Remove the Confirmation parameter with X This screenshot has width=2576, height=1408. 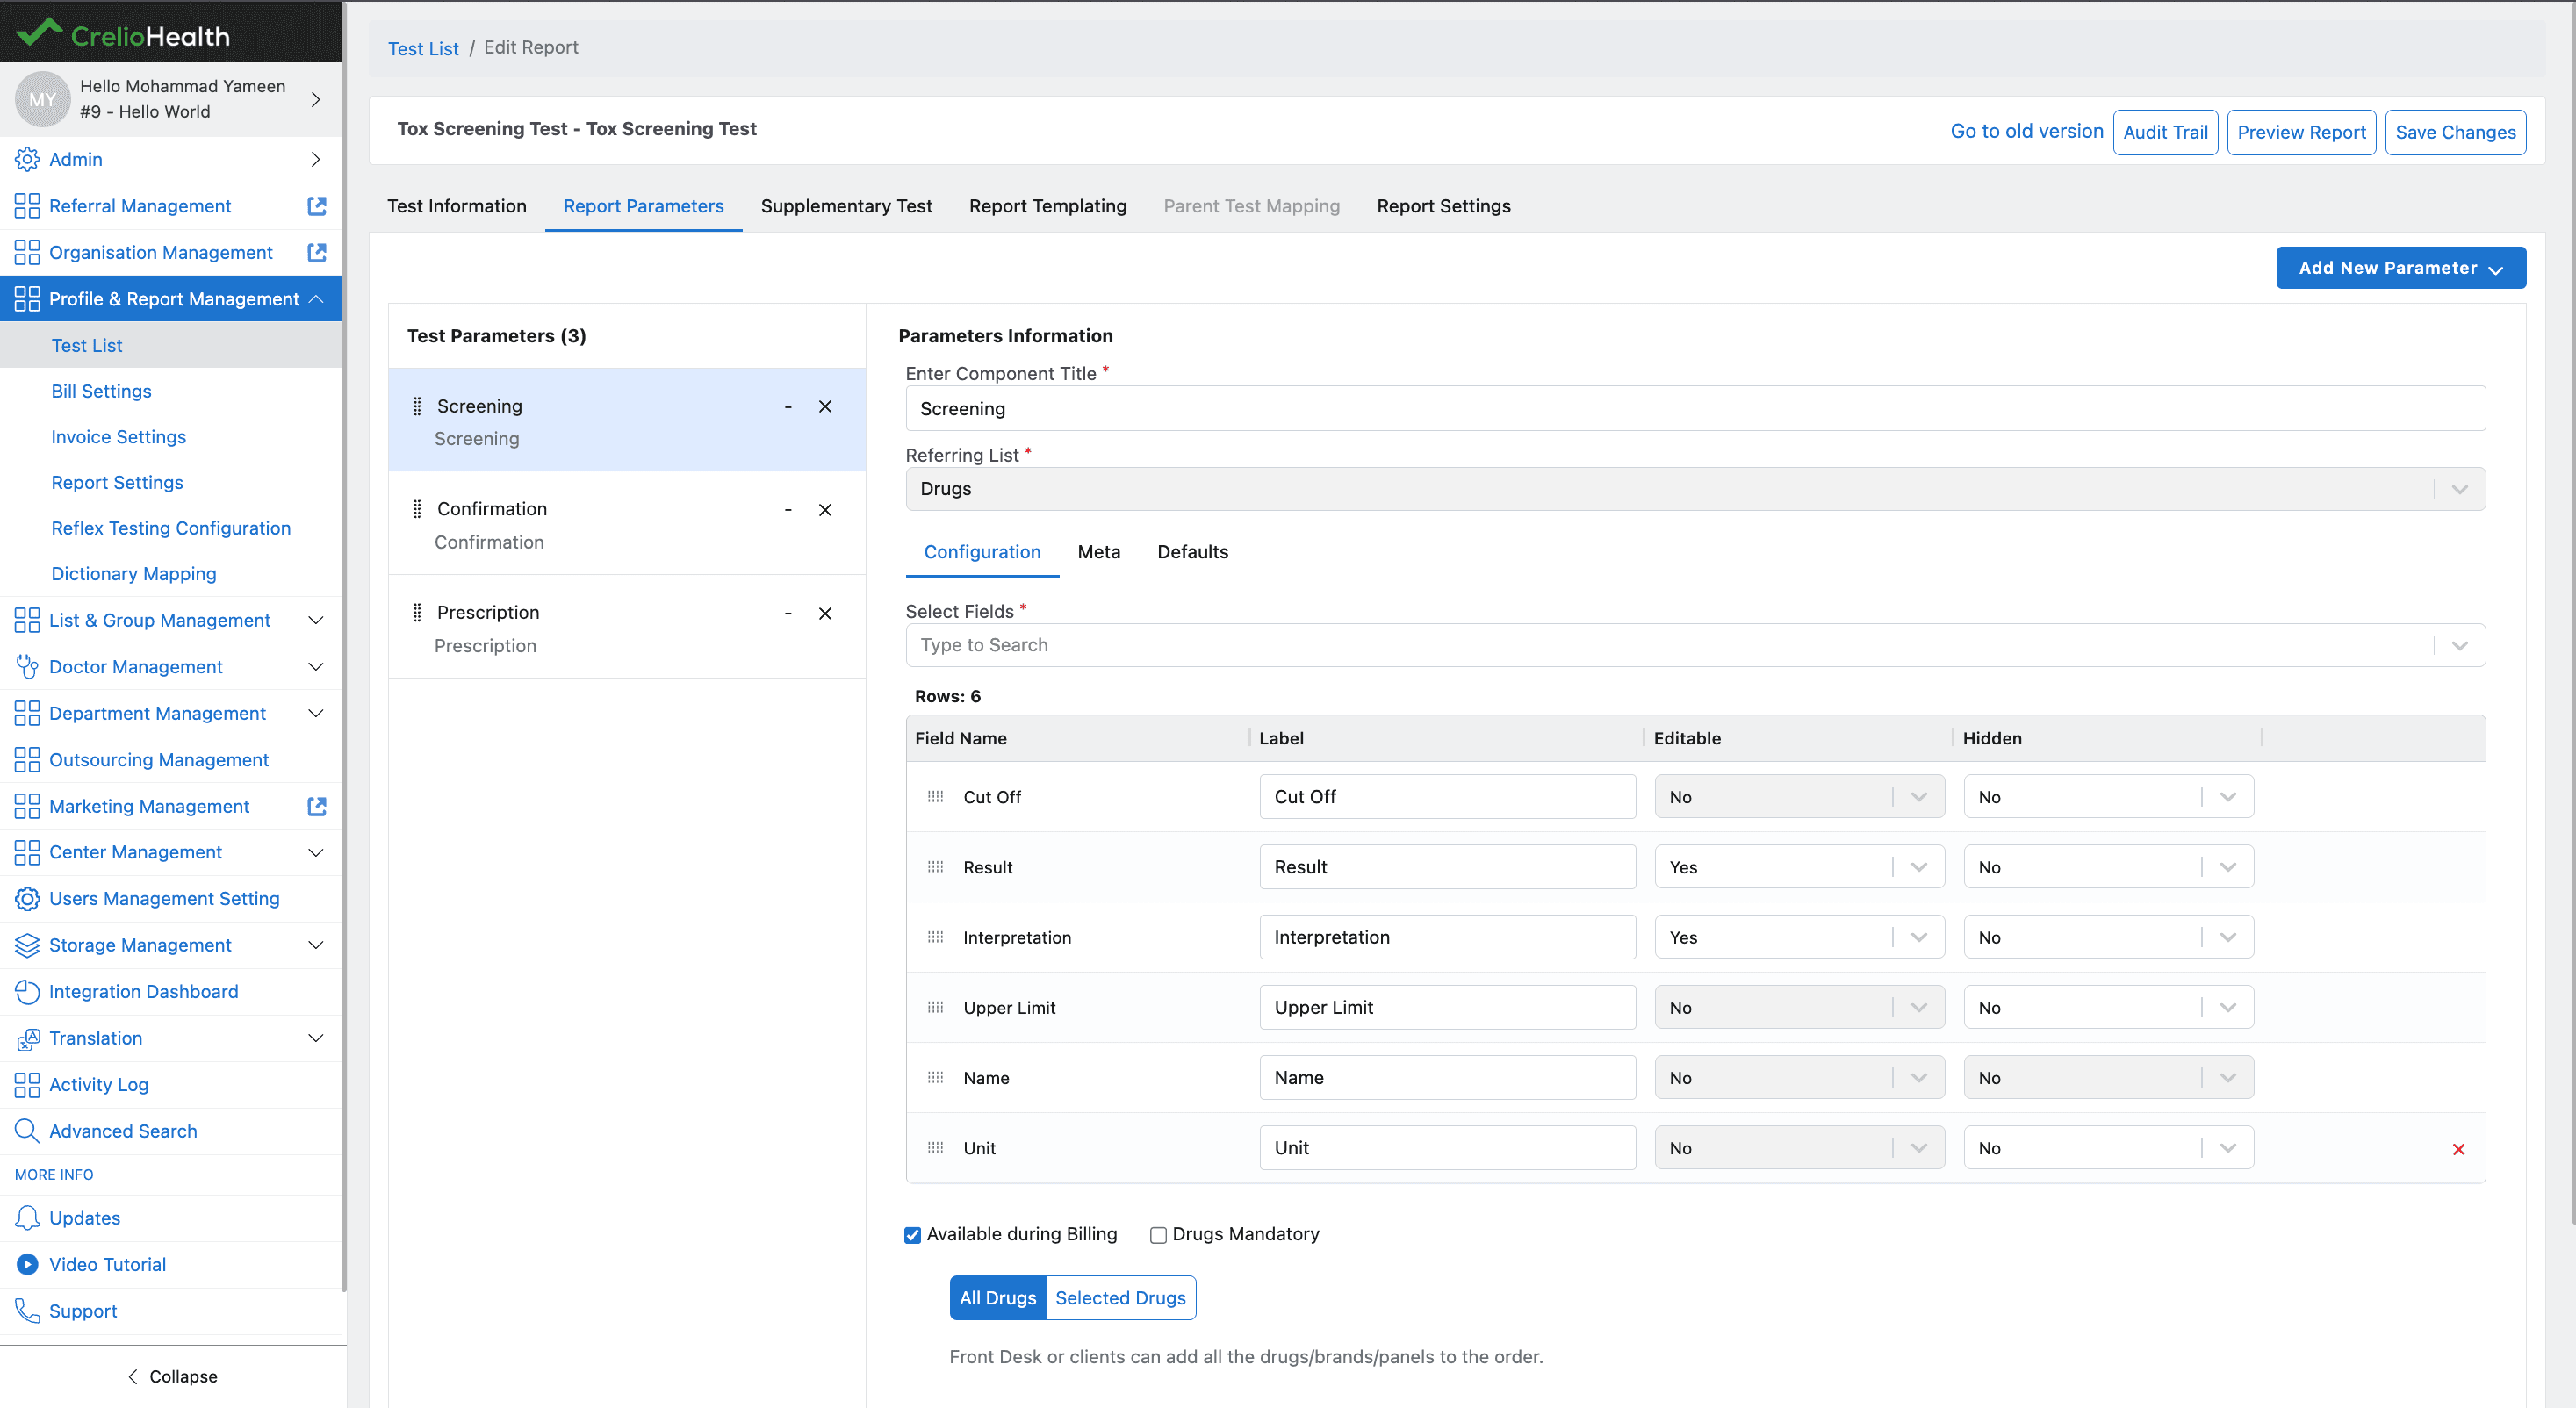coord(825,510)
